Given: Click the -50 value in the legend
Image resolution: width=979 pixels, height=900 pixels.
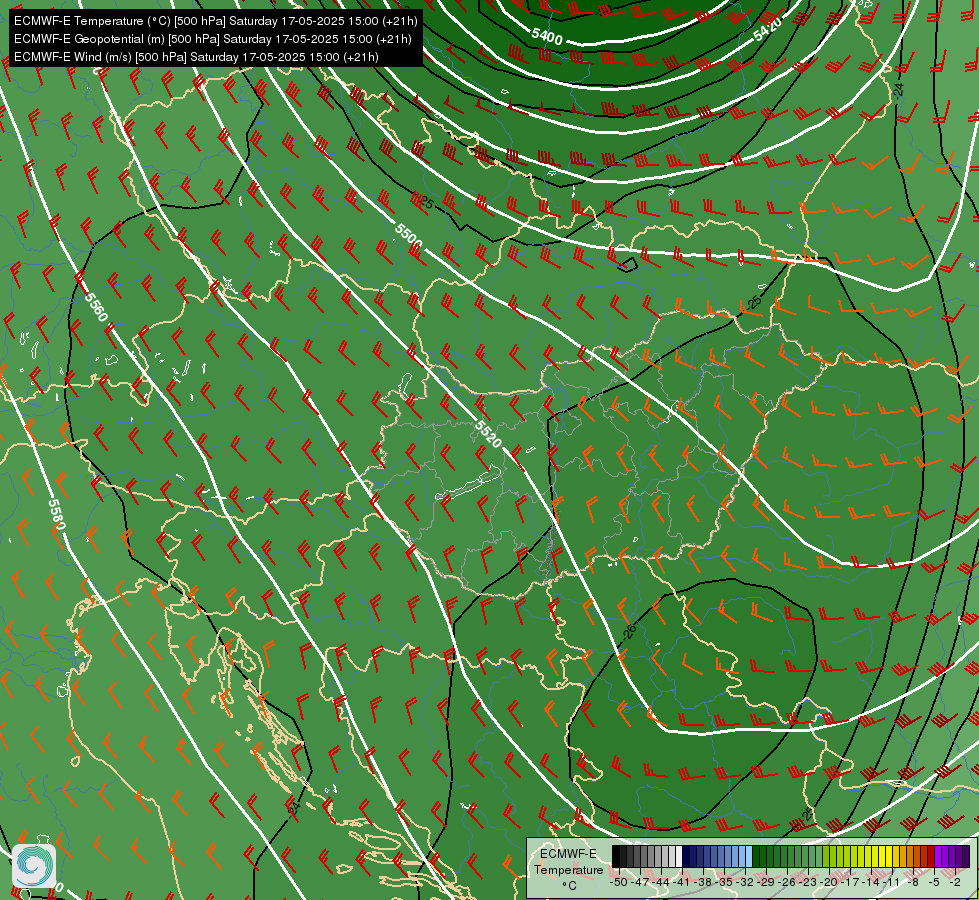Looking at the screenshot, I should point(619,882).
